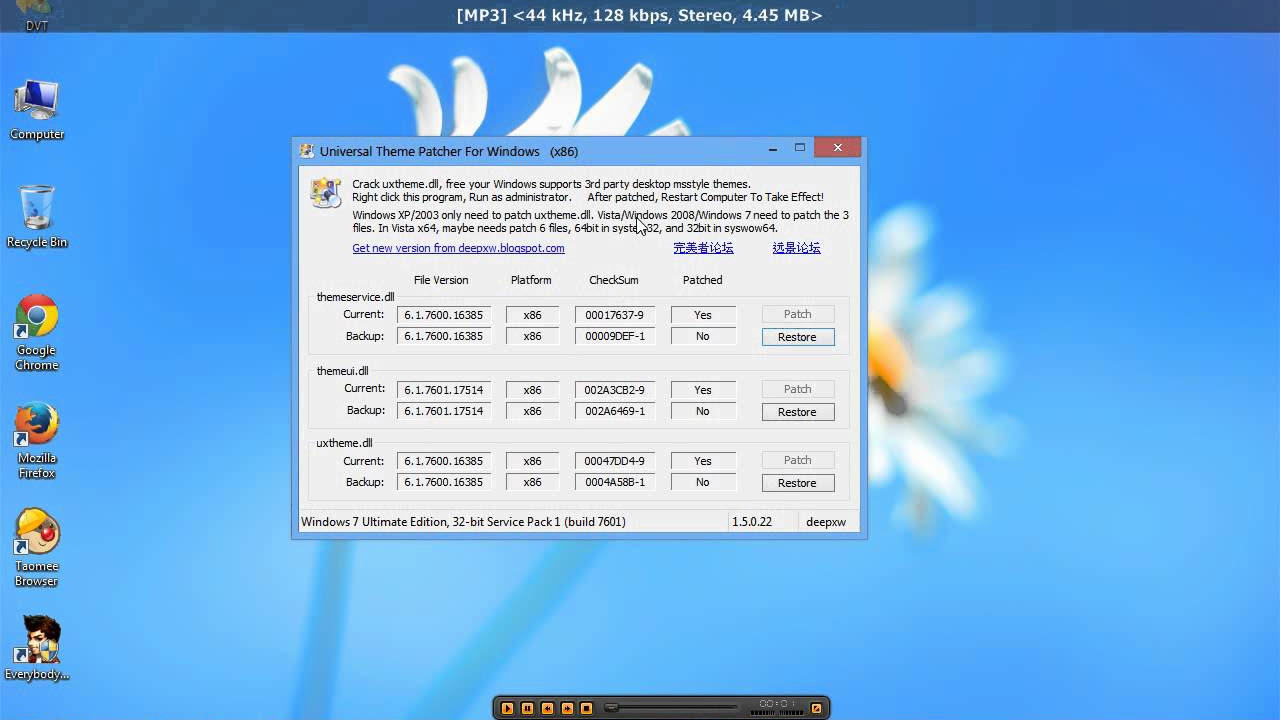Click themeui.dll current Patched Yes field
Screen dimensions: 1280x720
(703, 390)
